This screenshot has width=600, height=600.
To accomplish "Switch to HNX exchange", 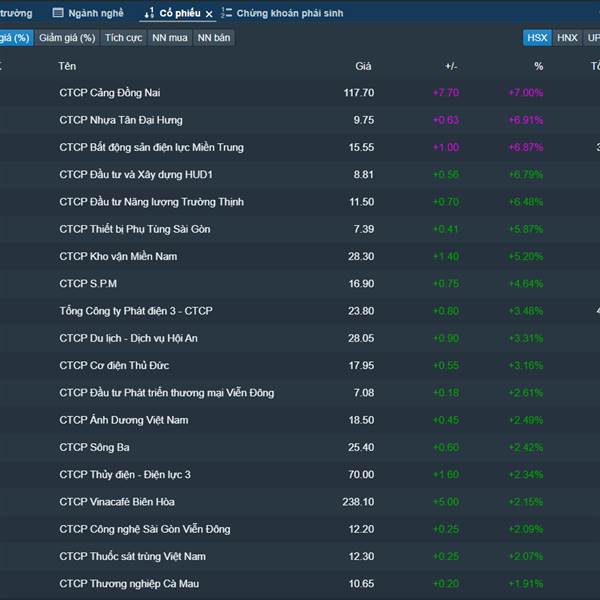I will click(567, 38).
